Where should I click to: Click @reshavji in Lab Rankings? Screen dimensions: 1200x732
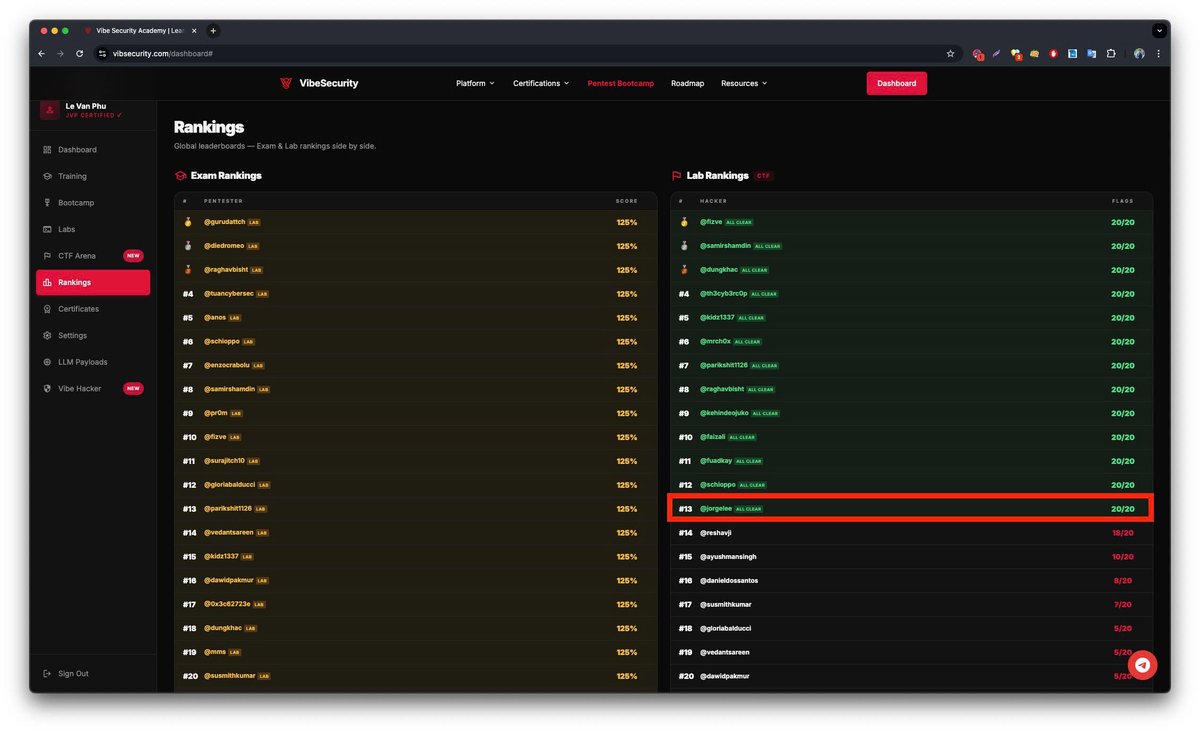point(716,533)
